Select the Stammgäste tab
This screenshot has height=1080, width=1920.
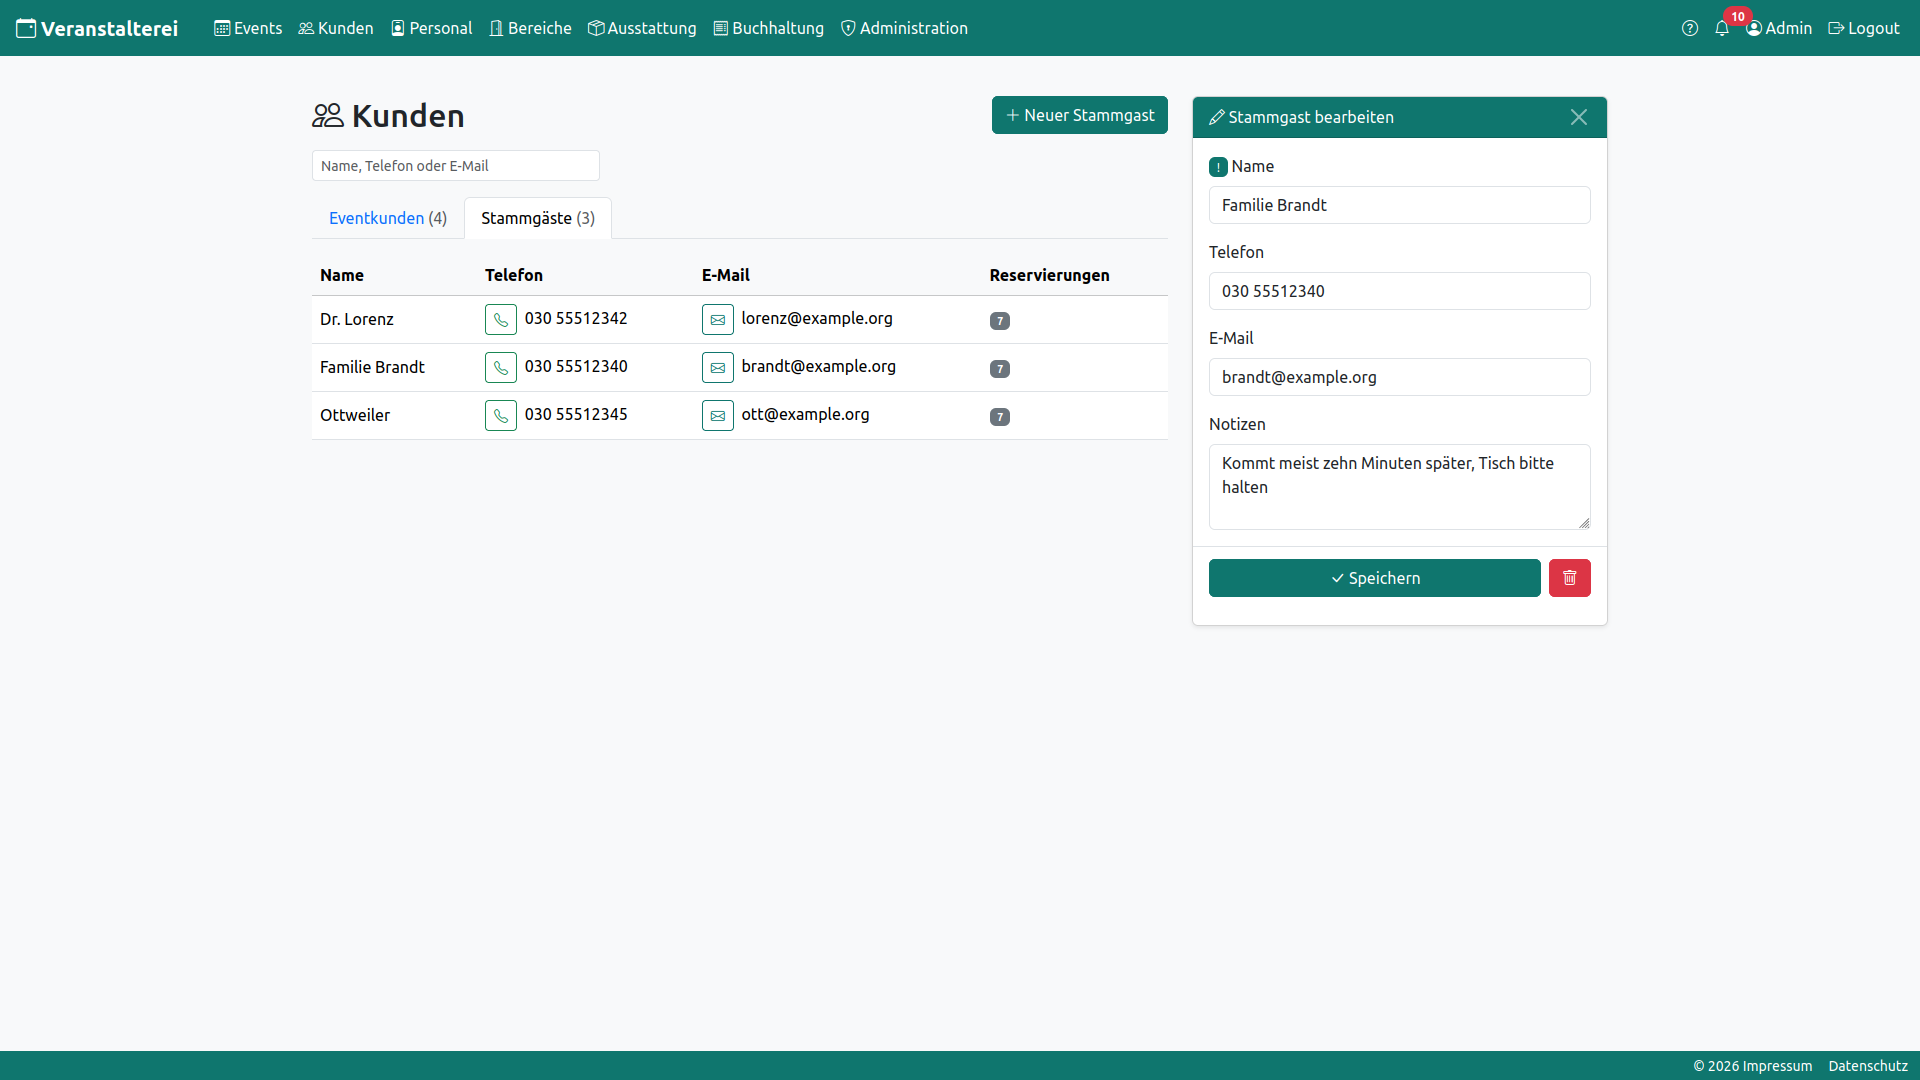[x=538, y=218]
